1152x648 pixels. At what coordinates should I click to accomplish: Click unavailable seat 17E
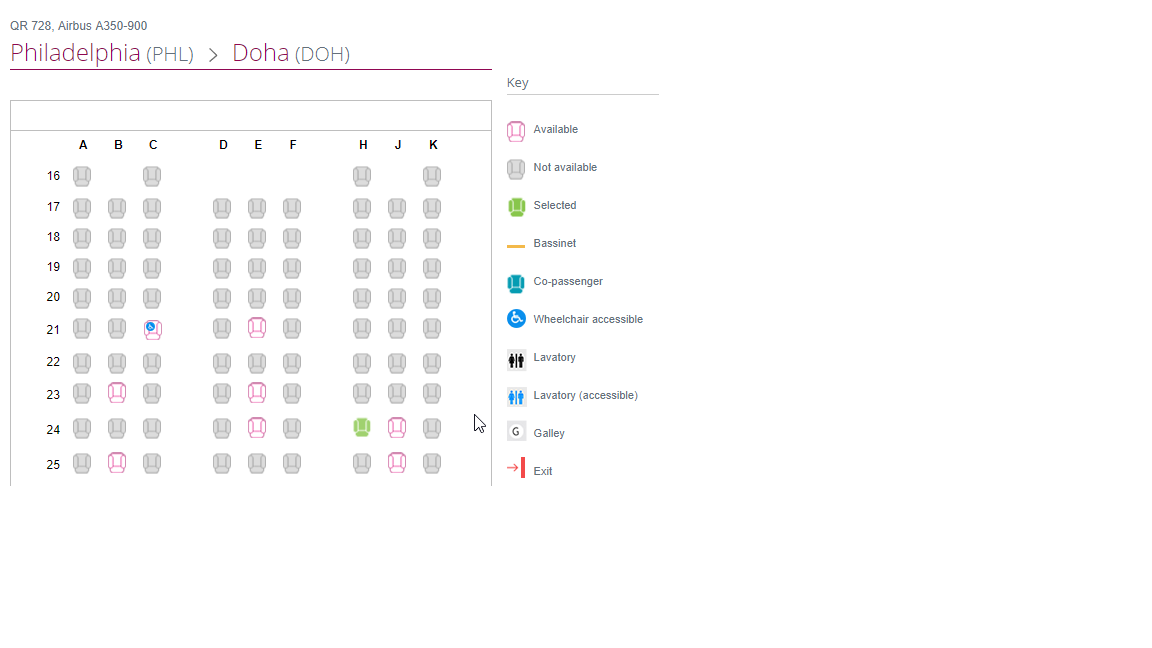click(x=256, y=208)
